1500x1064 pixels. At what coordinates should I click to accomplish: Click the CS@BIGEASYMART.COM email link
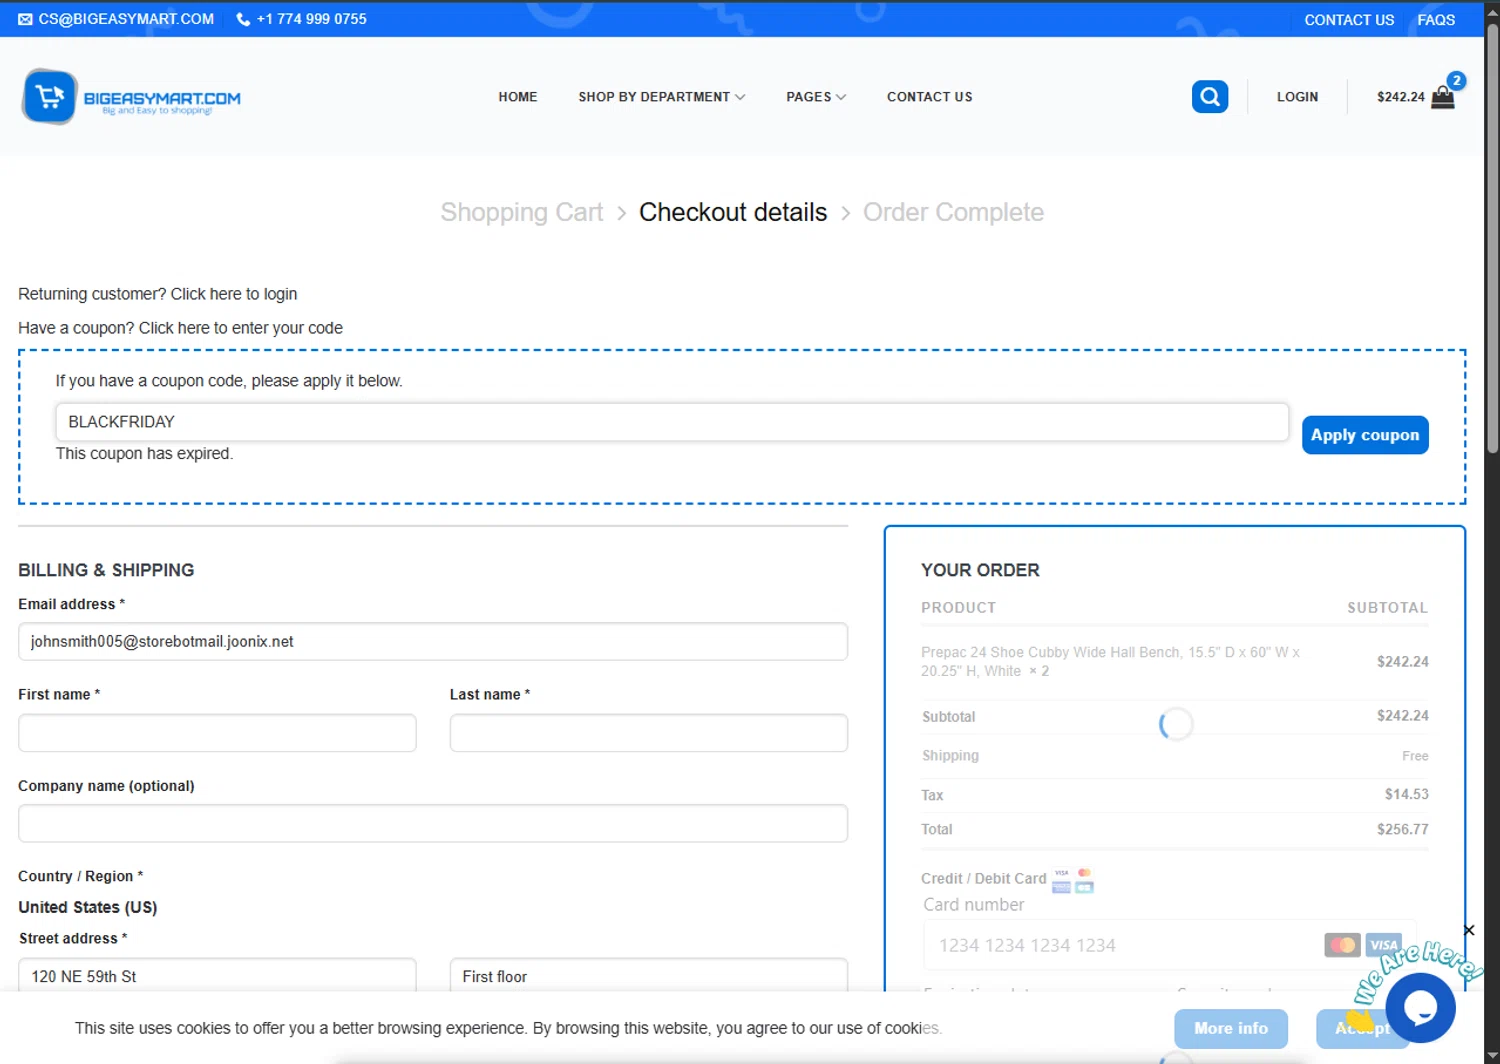[116, 19]
